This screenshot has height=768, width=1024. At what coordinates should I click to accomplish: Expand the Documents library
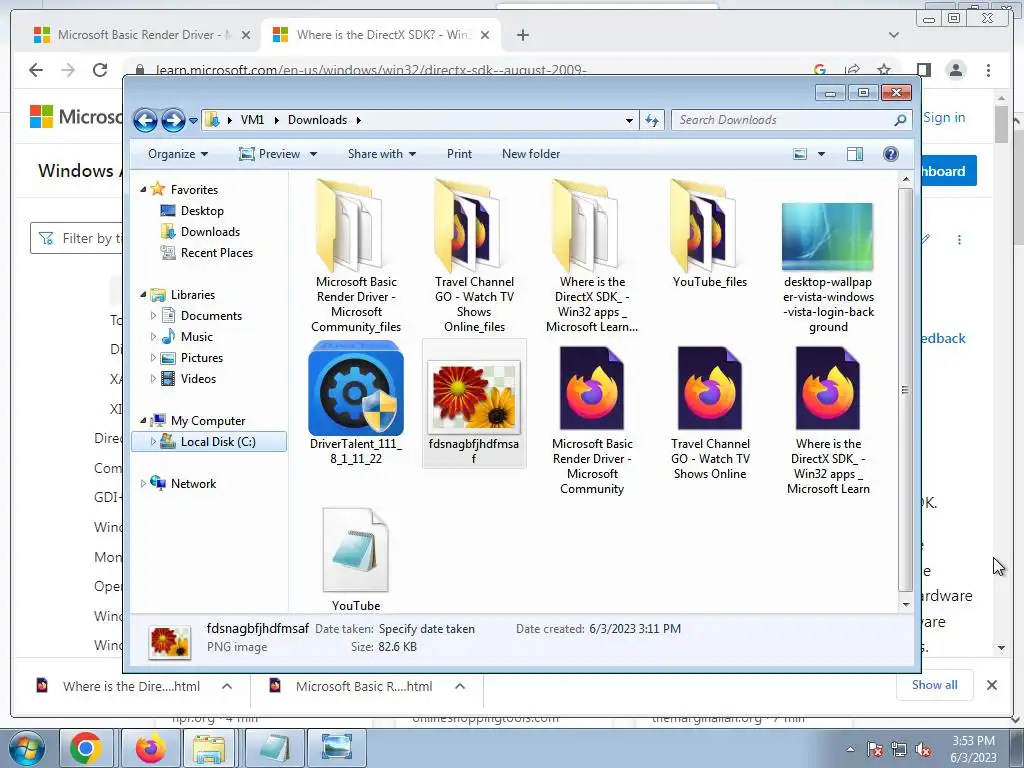click(x=153, y=316)
